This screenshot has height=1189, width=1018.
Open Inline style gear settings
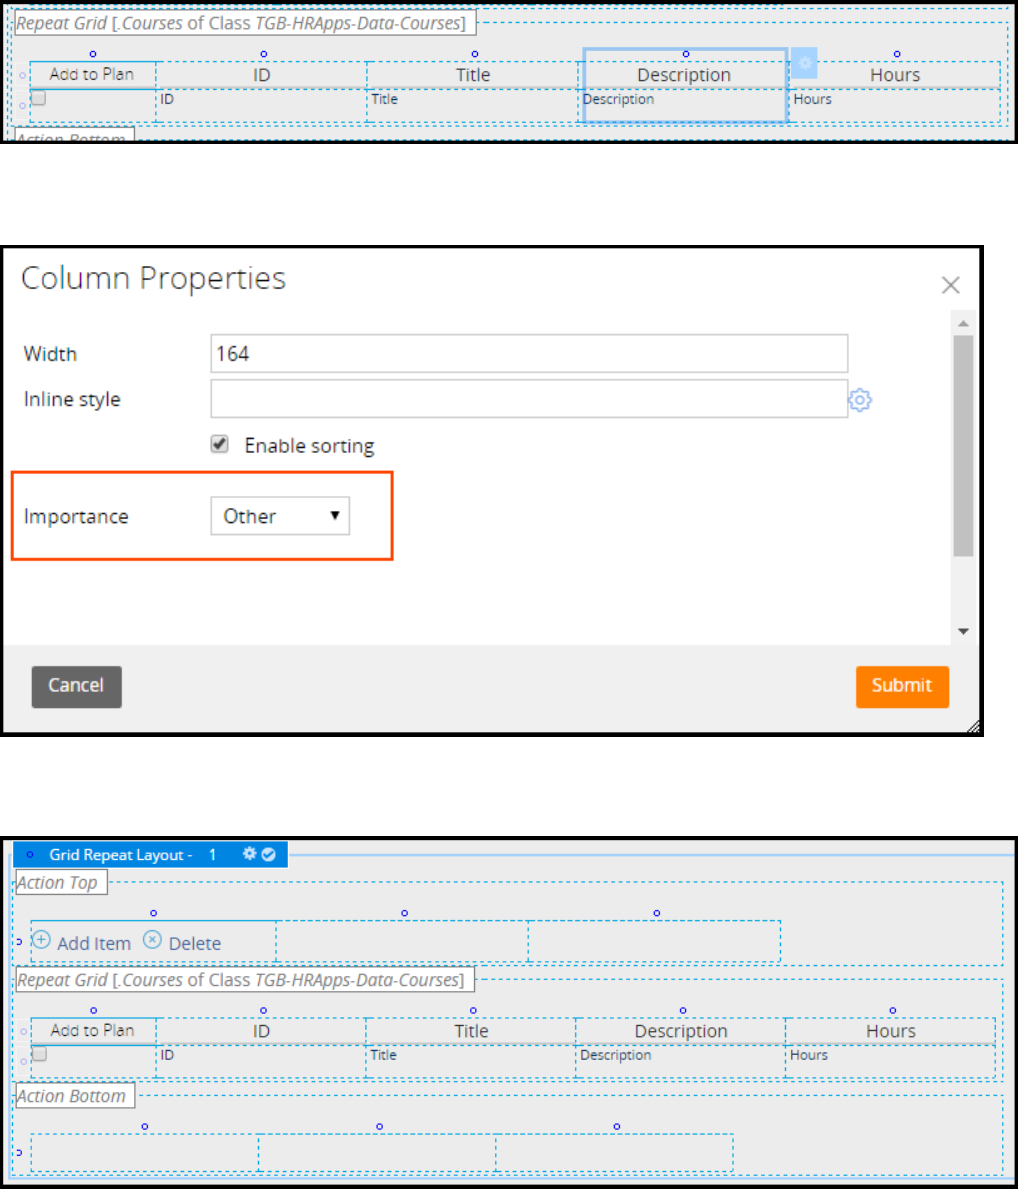(860, 400)
